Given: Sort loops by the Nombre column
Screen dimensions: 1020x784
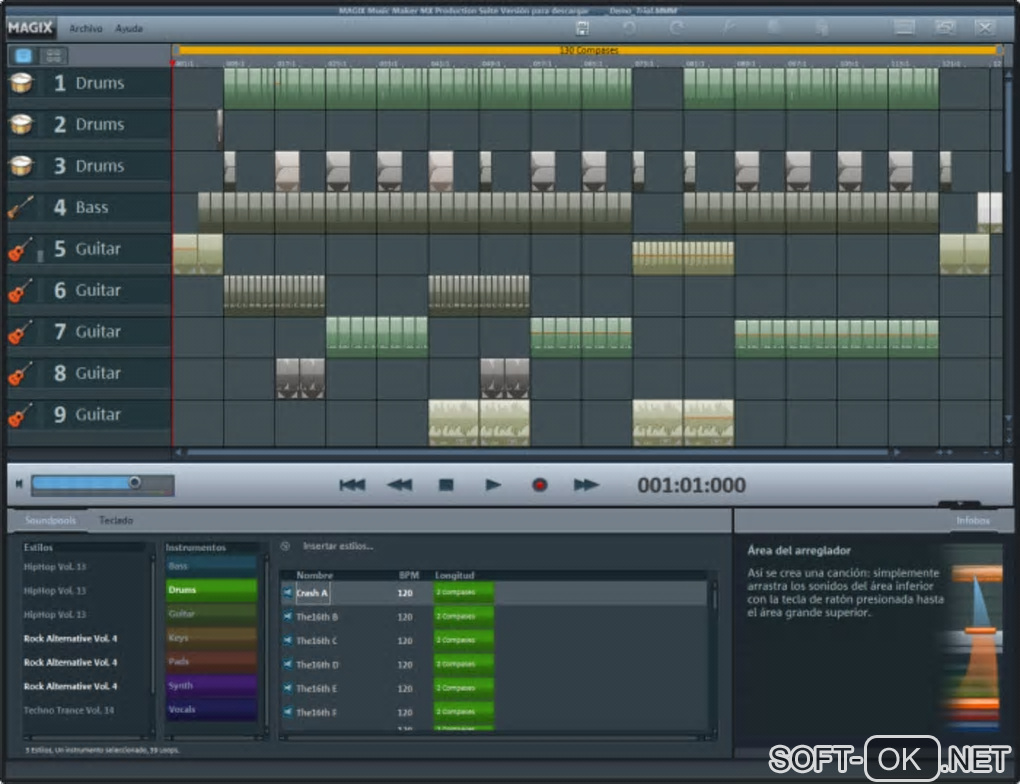Looking at the screenshot, I should point(314,575).
